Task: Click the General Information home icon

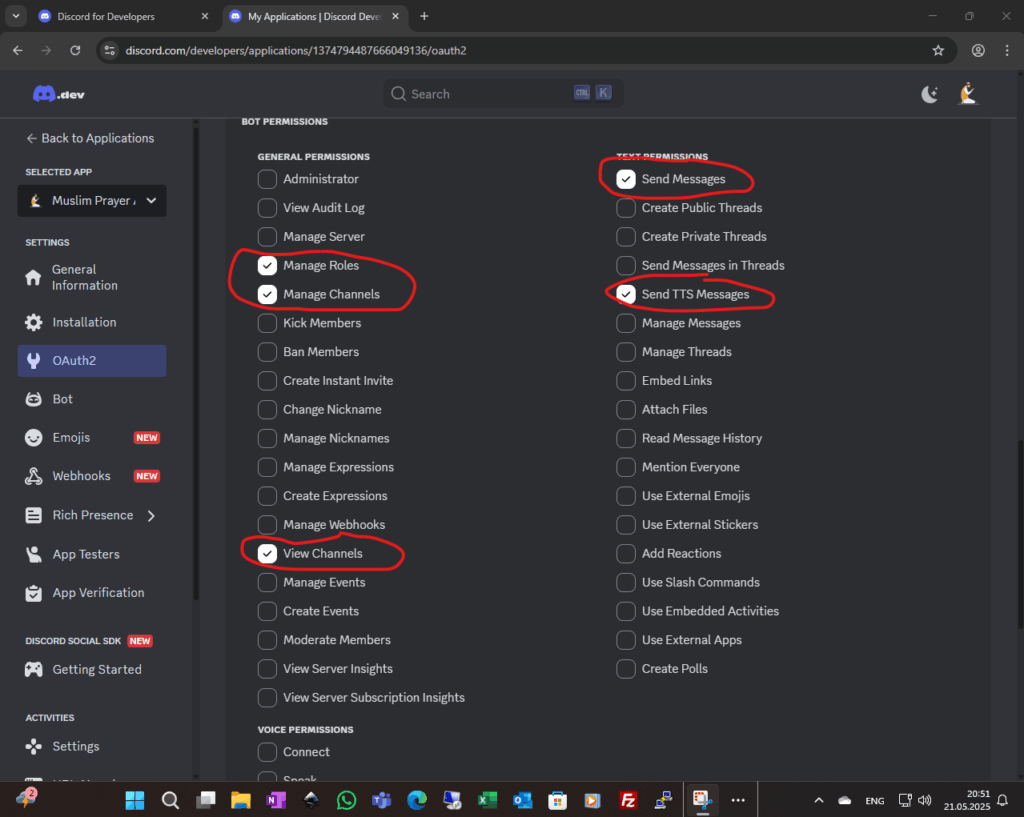Action: (33, 278)
